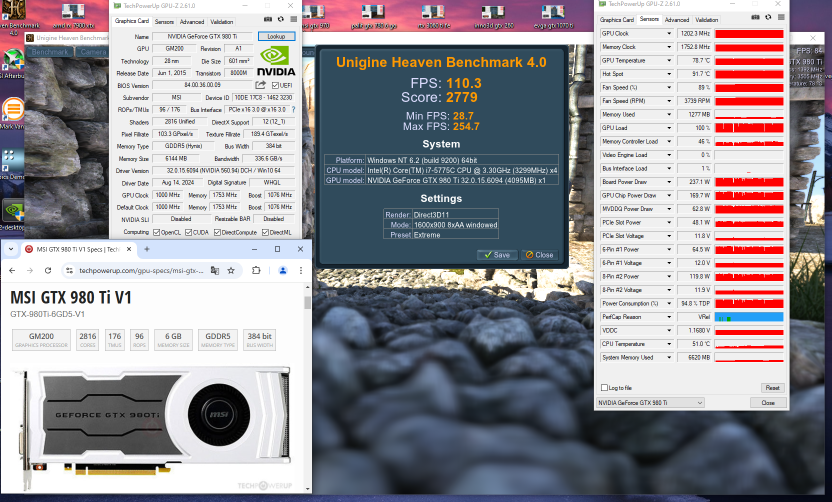Switch to the Advanced tab in left GPU-Z
832x502 pixels.
192,21
